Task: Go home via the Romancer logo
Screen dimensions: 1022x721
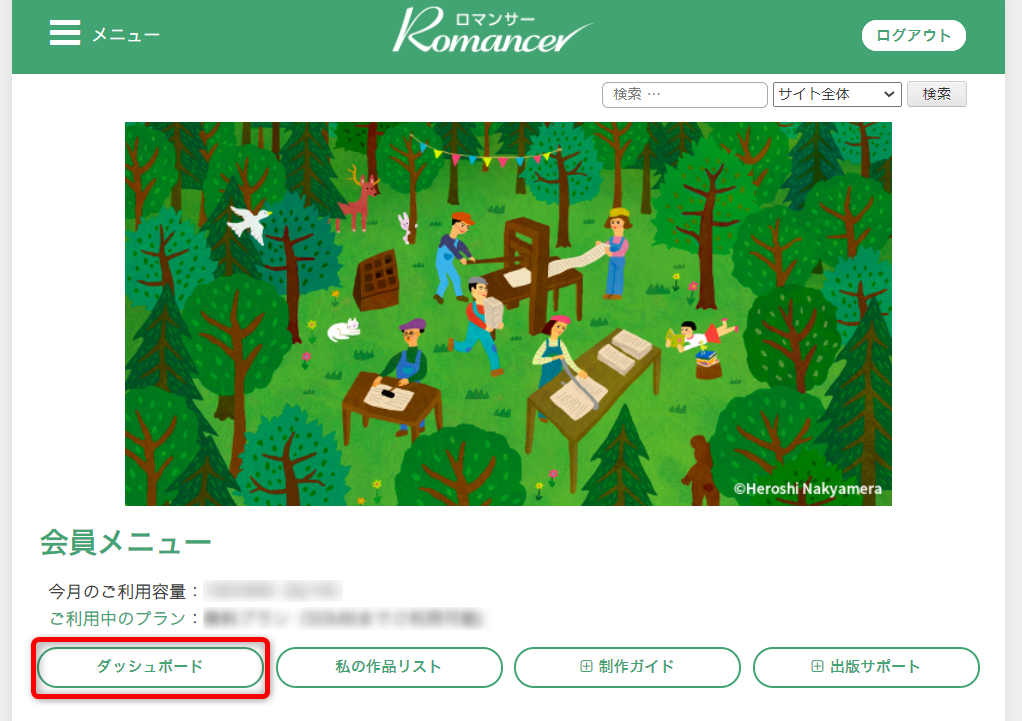Action: 491,33
